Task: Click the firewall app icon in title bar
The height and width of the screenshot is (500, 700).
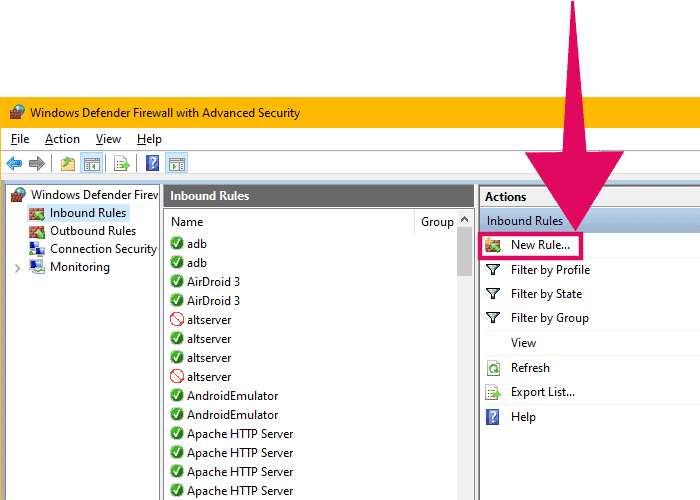Action: coord(17,112)
